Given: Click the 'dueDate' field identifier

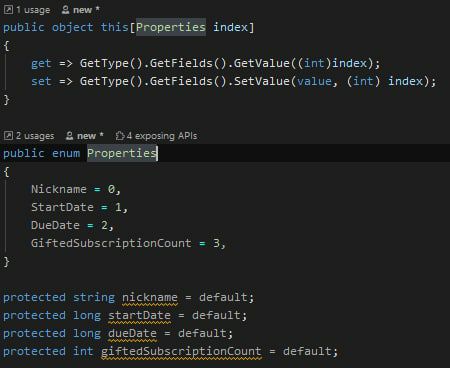Looking at the screenshot, I should coord(132,333).
